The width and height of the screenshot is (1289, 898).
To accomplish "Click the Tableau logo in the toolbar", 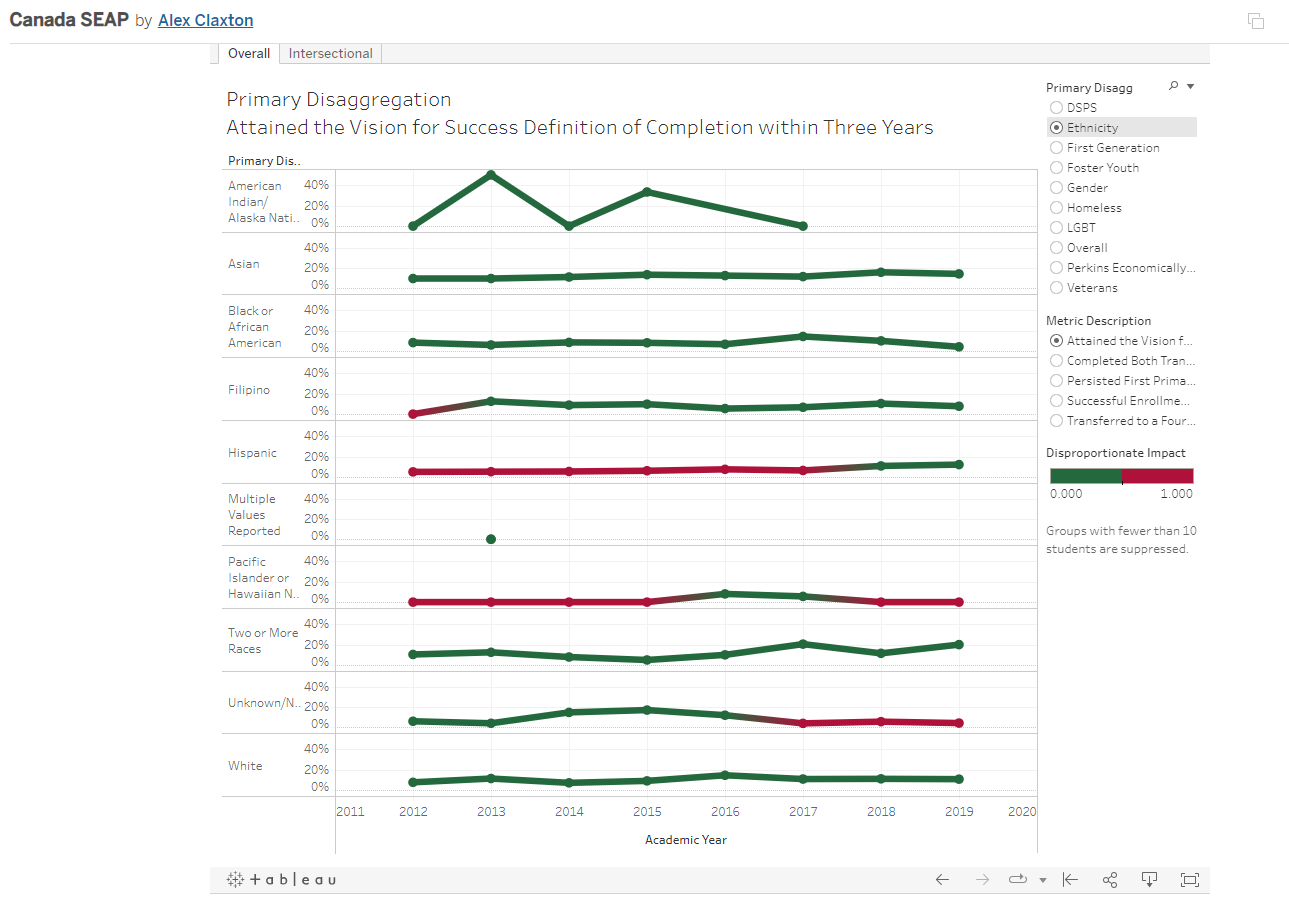I will (281, 880).
